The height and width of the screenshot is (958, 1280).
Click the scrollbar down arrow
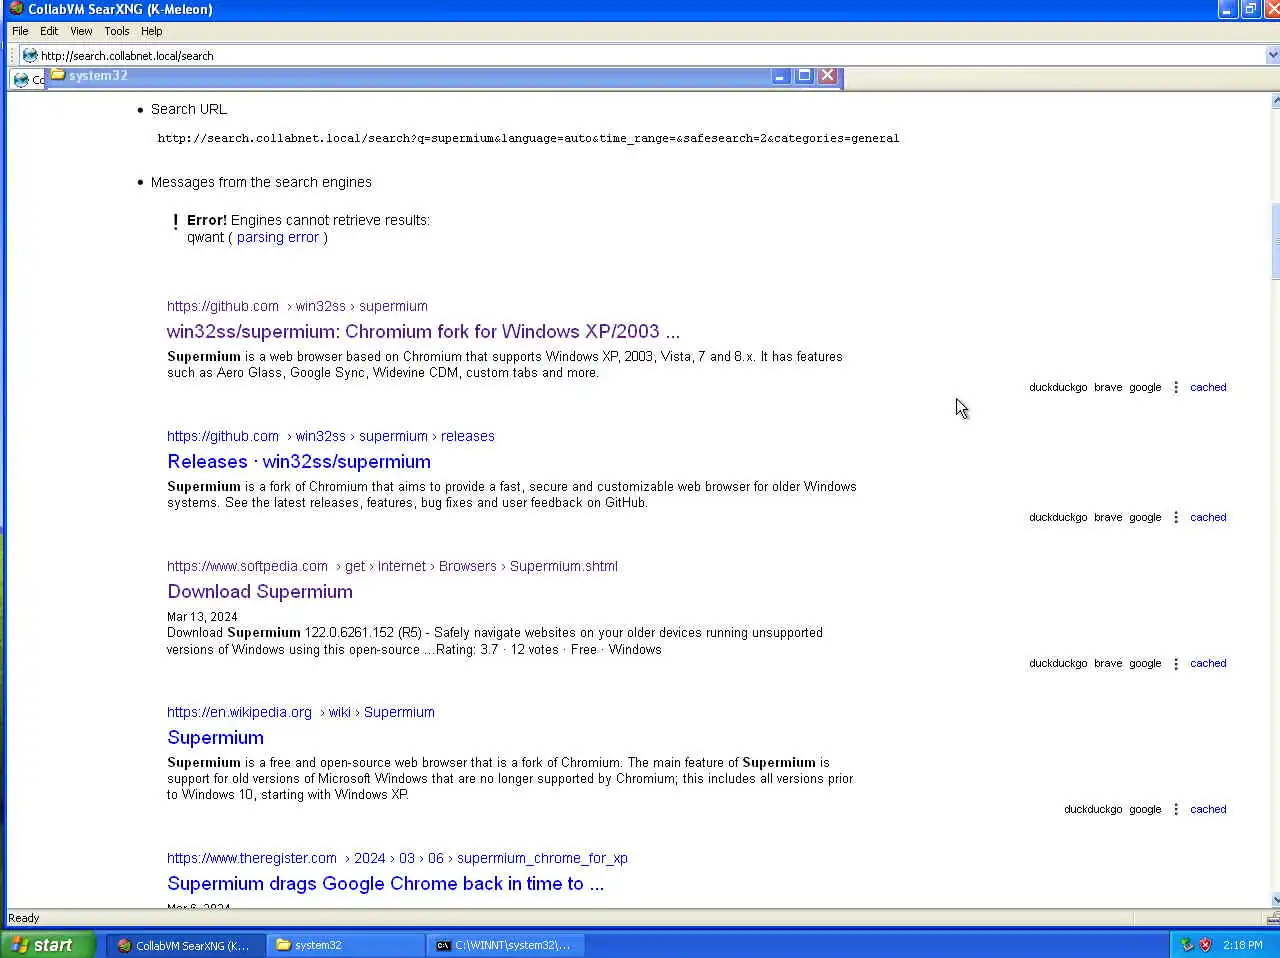(x=1275, y=899)
